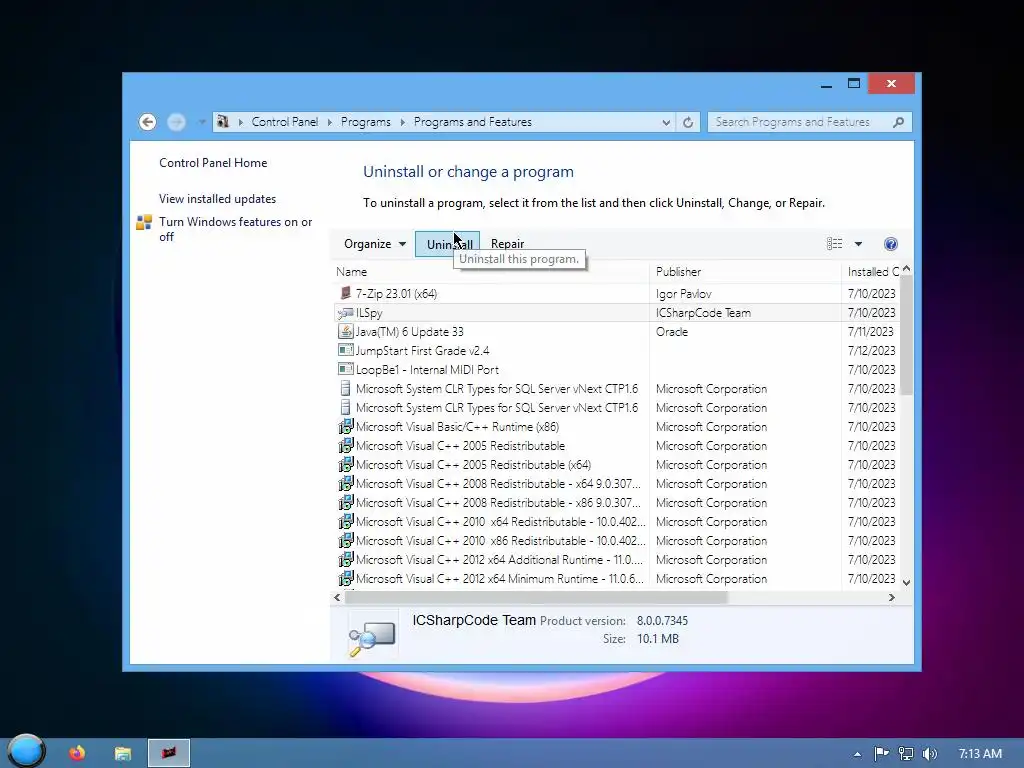Open File Explorer from the taskbar
1024x768 pixels.
coord(123,754)
